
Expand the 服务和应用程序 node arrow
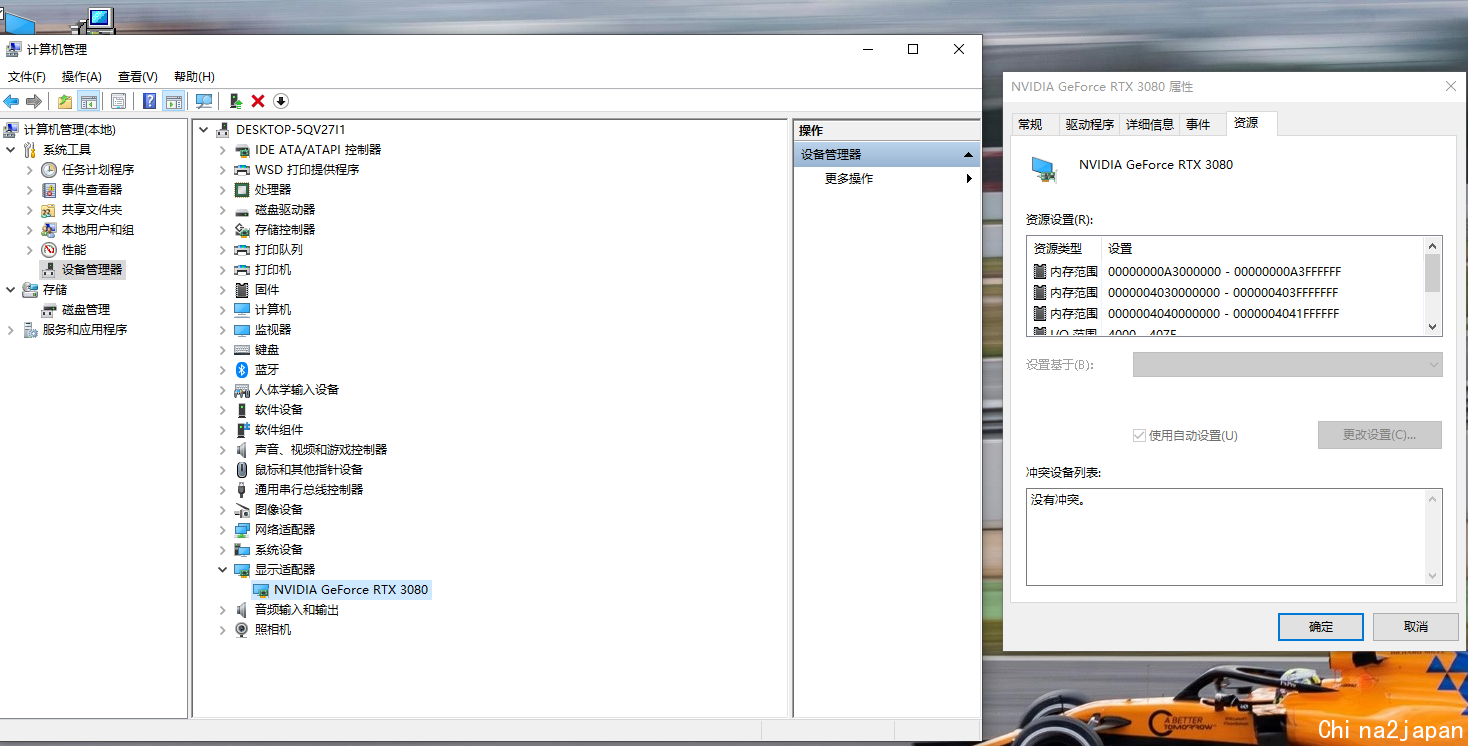[x=11, y=330]
